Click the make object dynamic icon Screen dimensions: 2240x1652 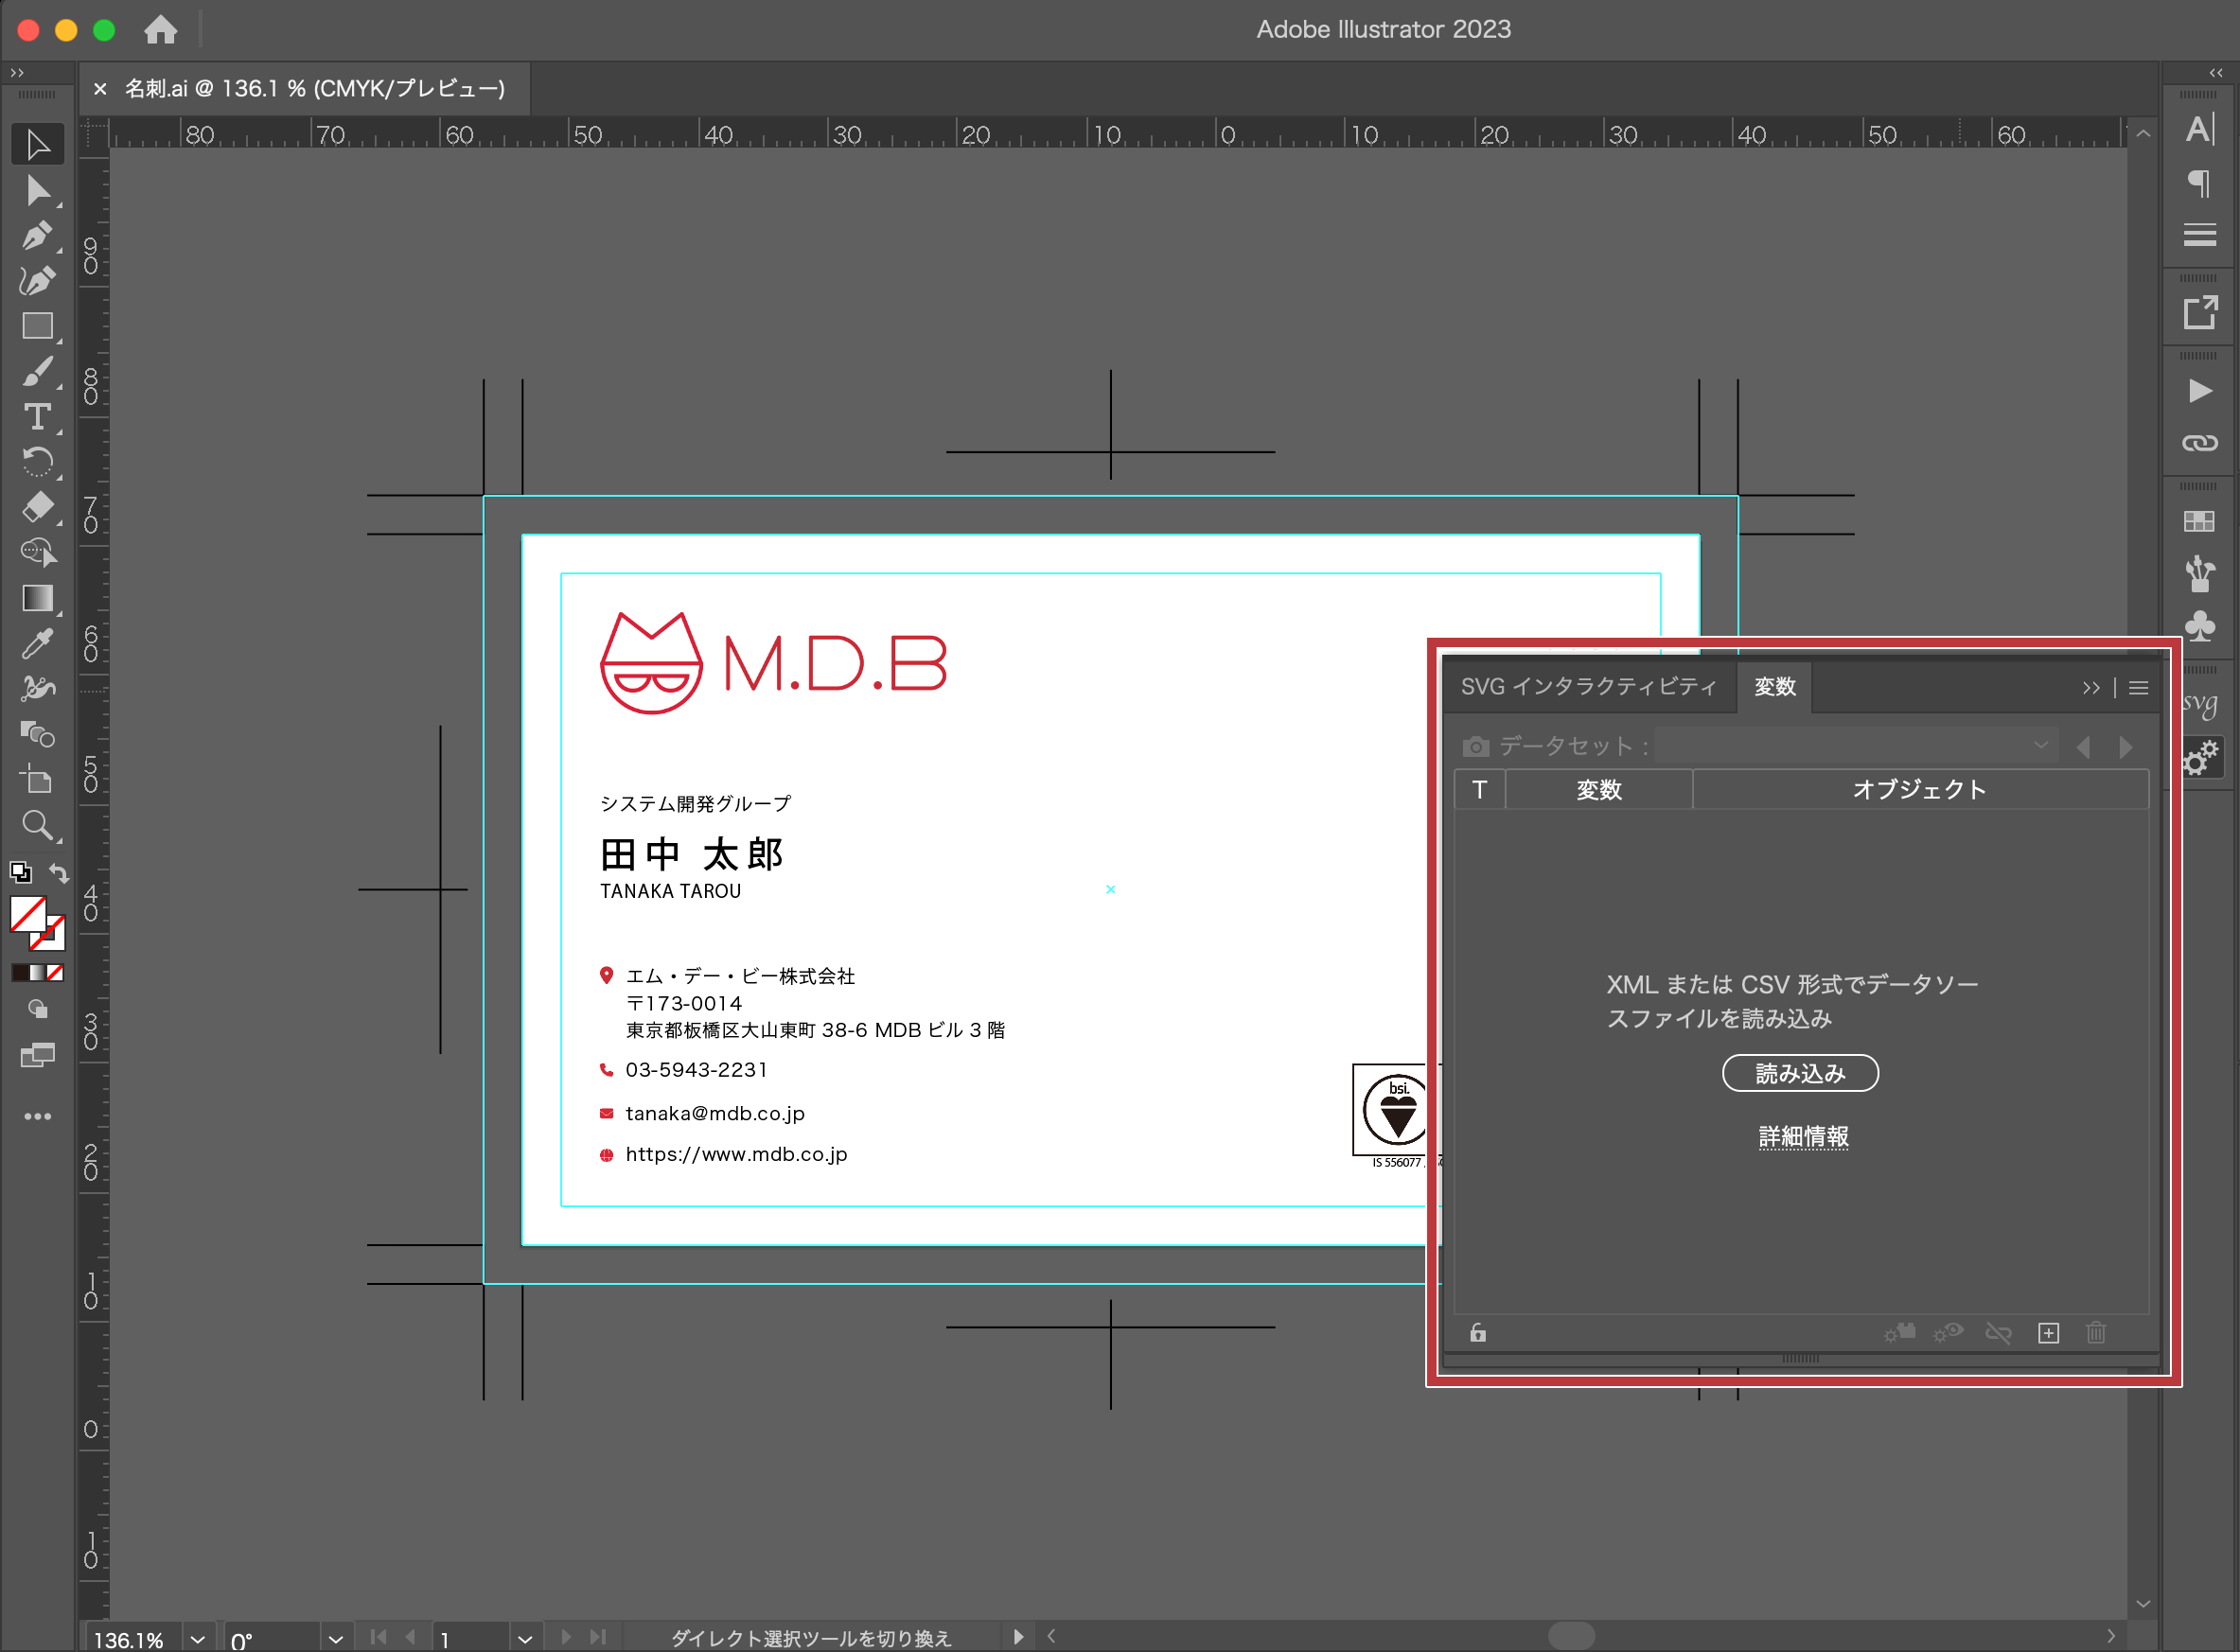coord(1899,1332)
